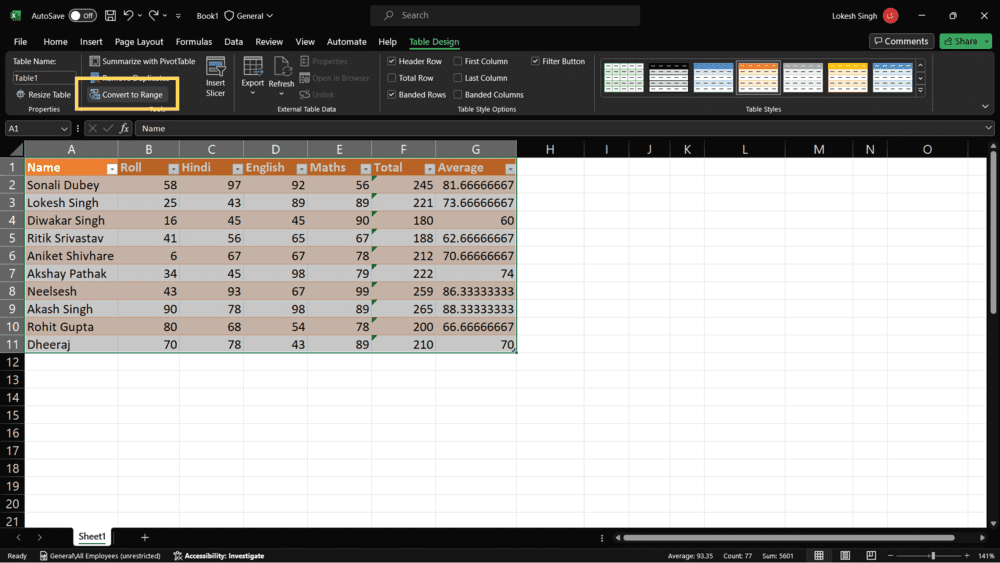Open English column filter dropdown

coord(302,169)
